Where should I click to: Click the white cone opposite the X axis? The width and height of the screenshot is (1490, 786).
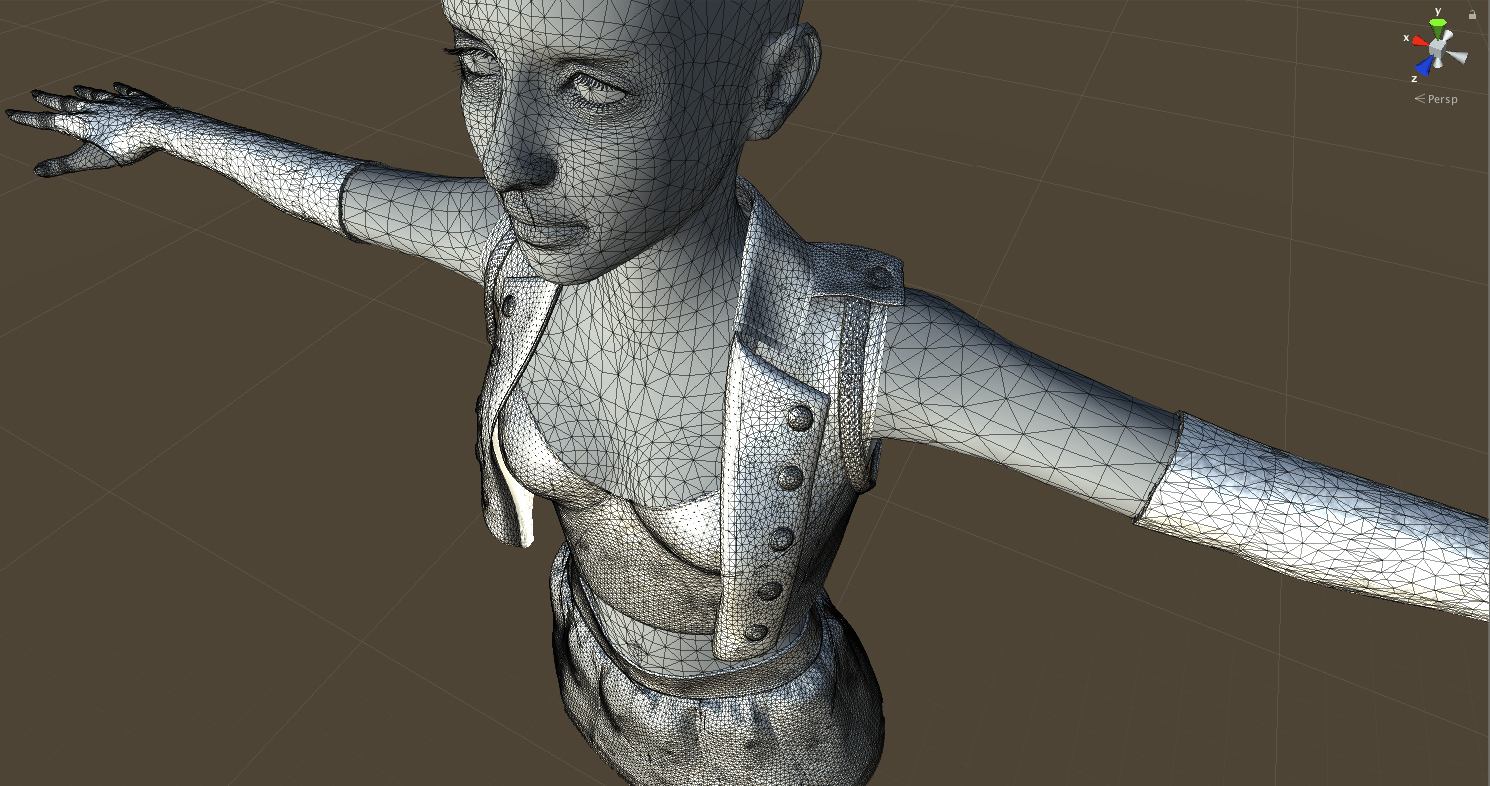coord(1458,55)
